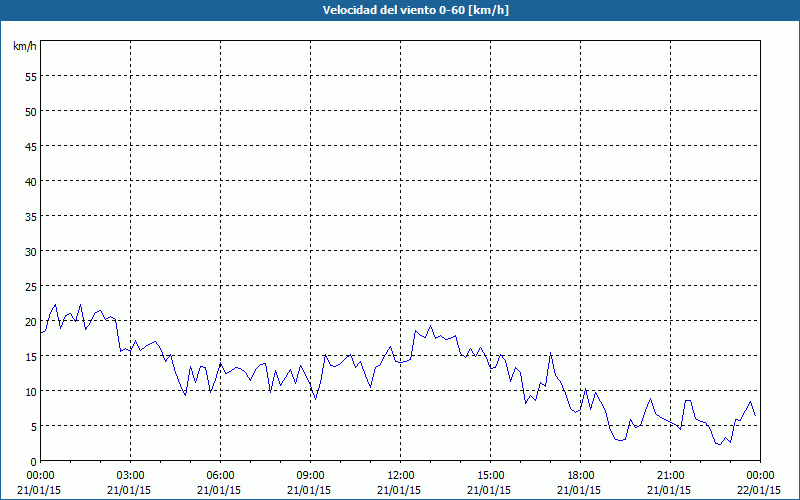Click the 09:00 time label on the x-axis
Viewport: 800px width, 500px height.
point(310,475)
